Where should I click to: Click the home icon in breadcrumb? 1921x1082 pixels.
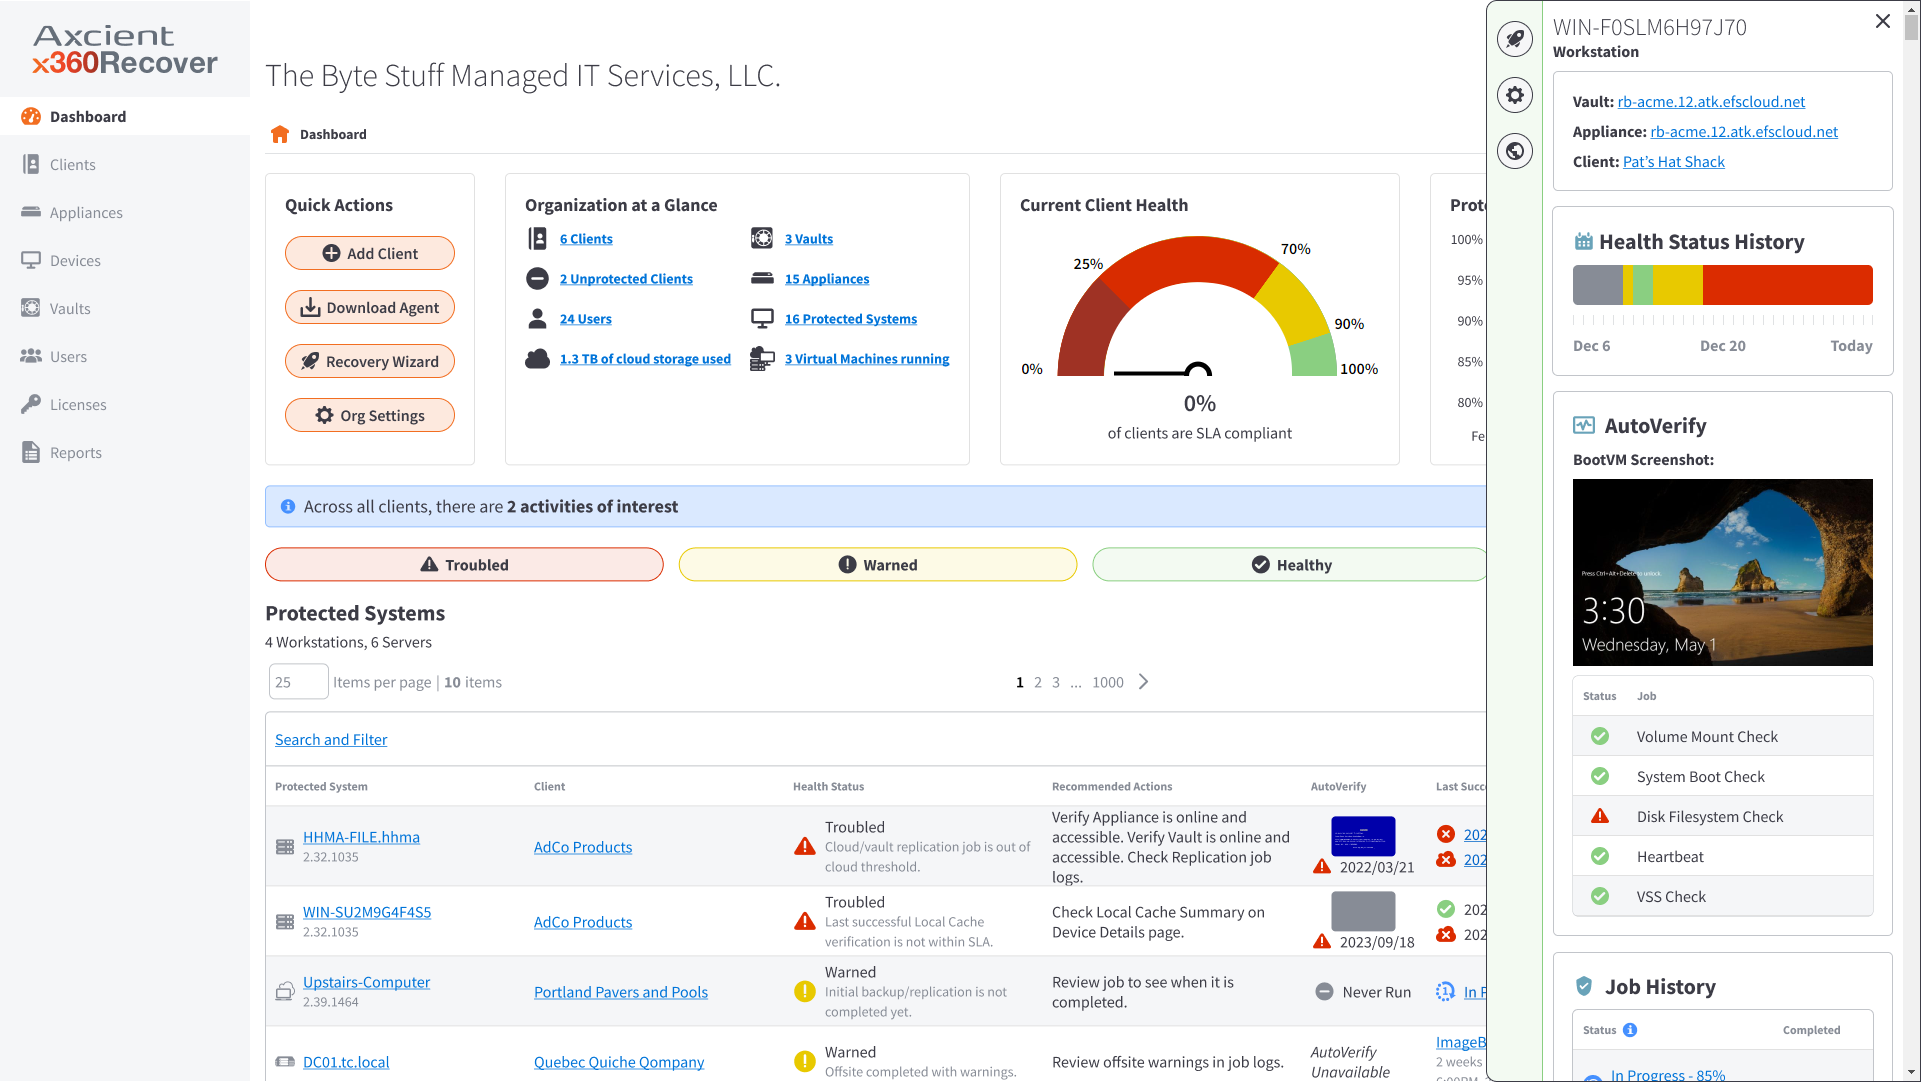(x=280, y=134)
